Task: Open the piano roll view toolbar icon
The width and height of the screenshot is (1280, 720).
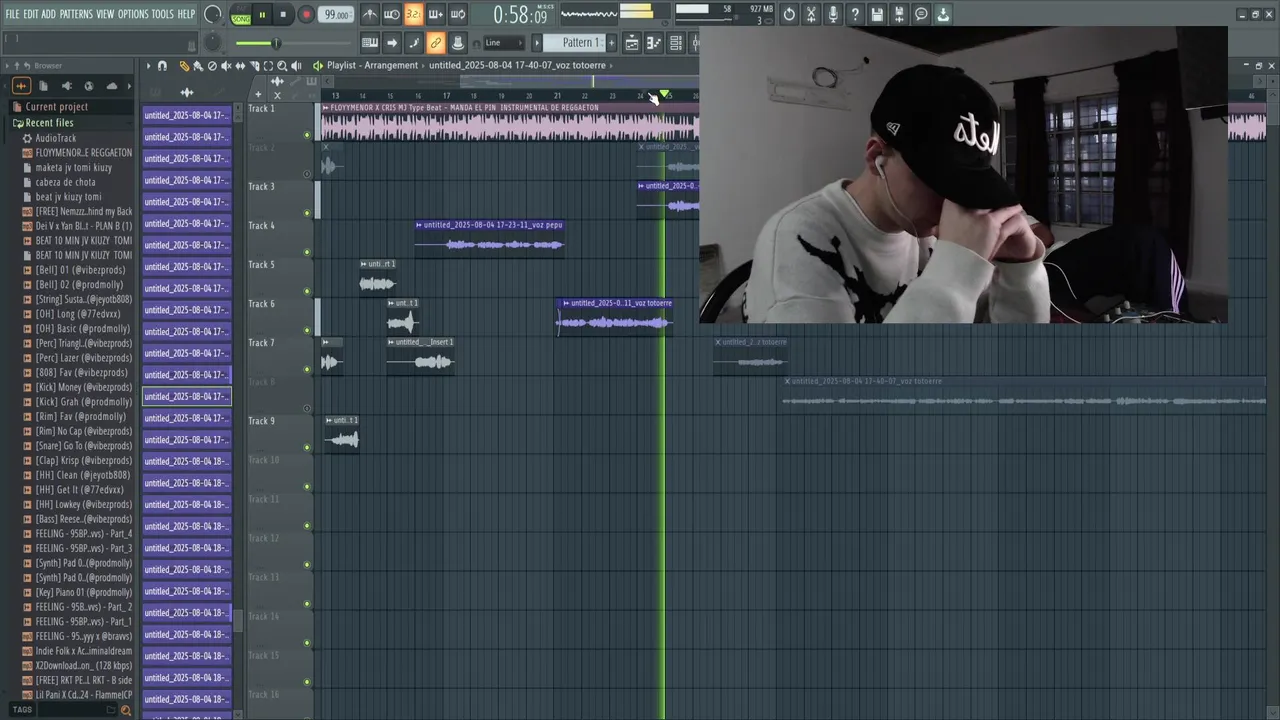Action: pyautogui.click(x=654, y=43)
